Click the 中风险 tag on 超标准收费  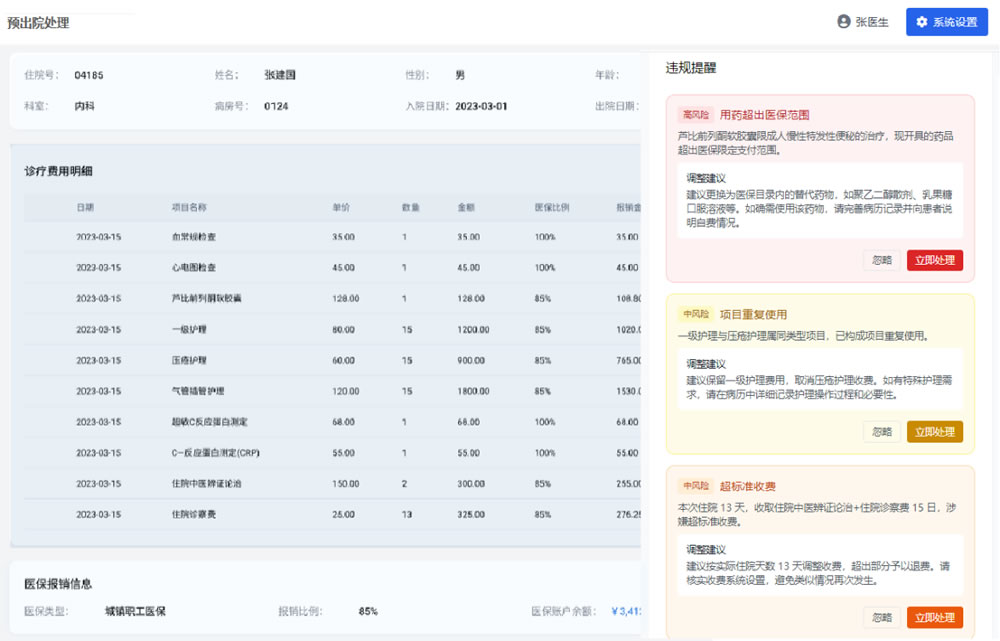(695, 486)
